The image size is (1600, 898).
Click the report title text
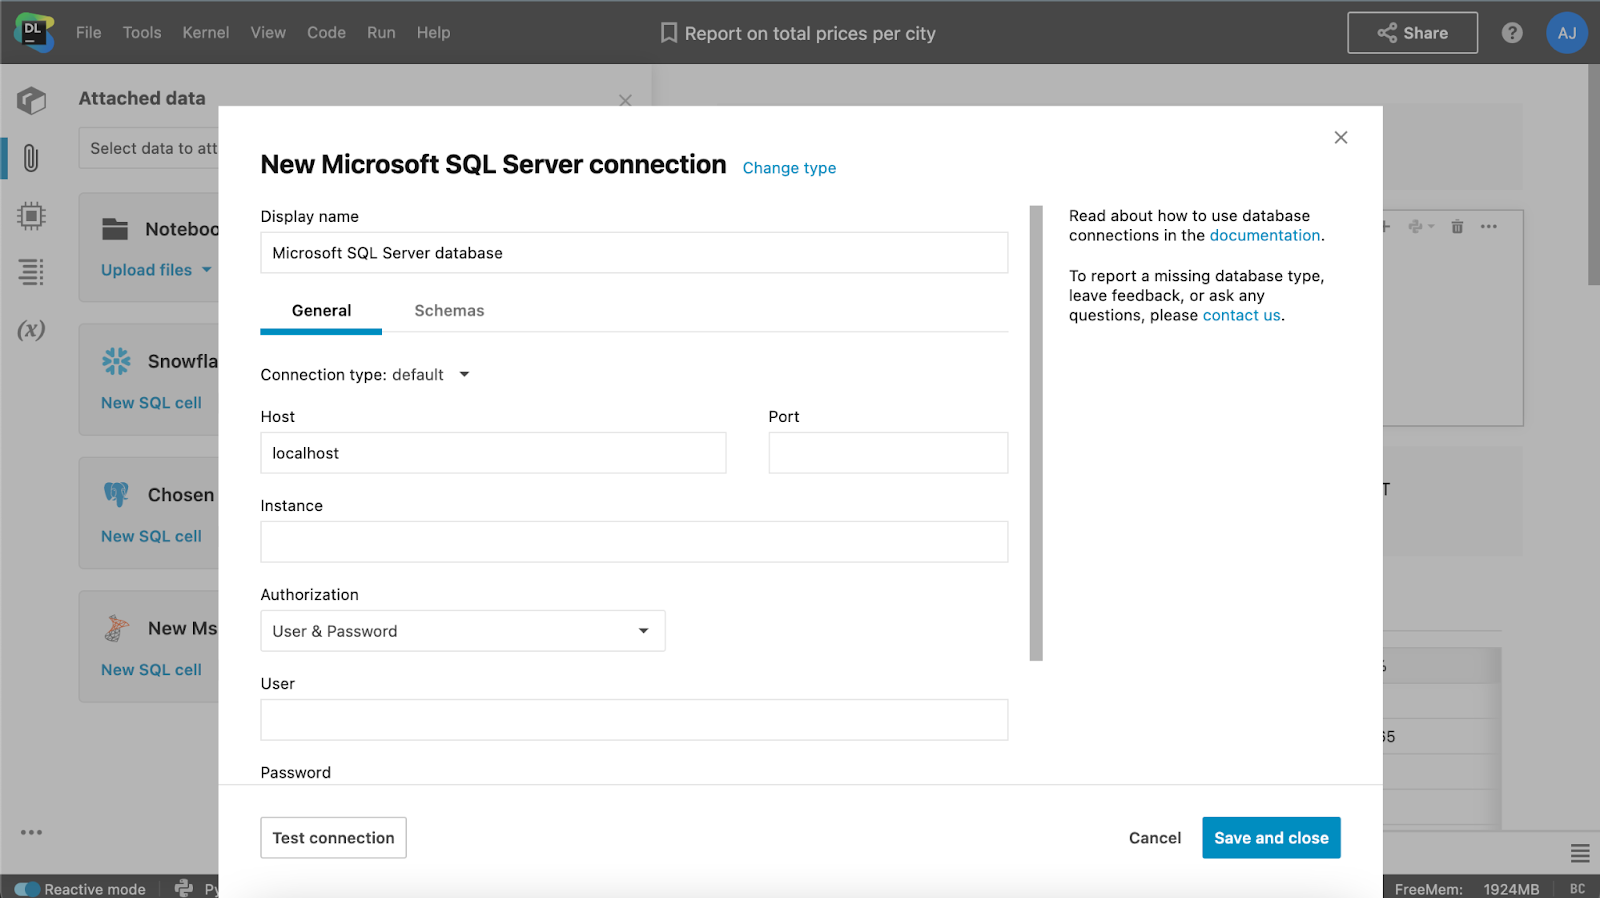point(810,34)
